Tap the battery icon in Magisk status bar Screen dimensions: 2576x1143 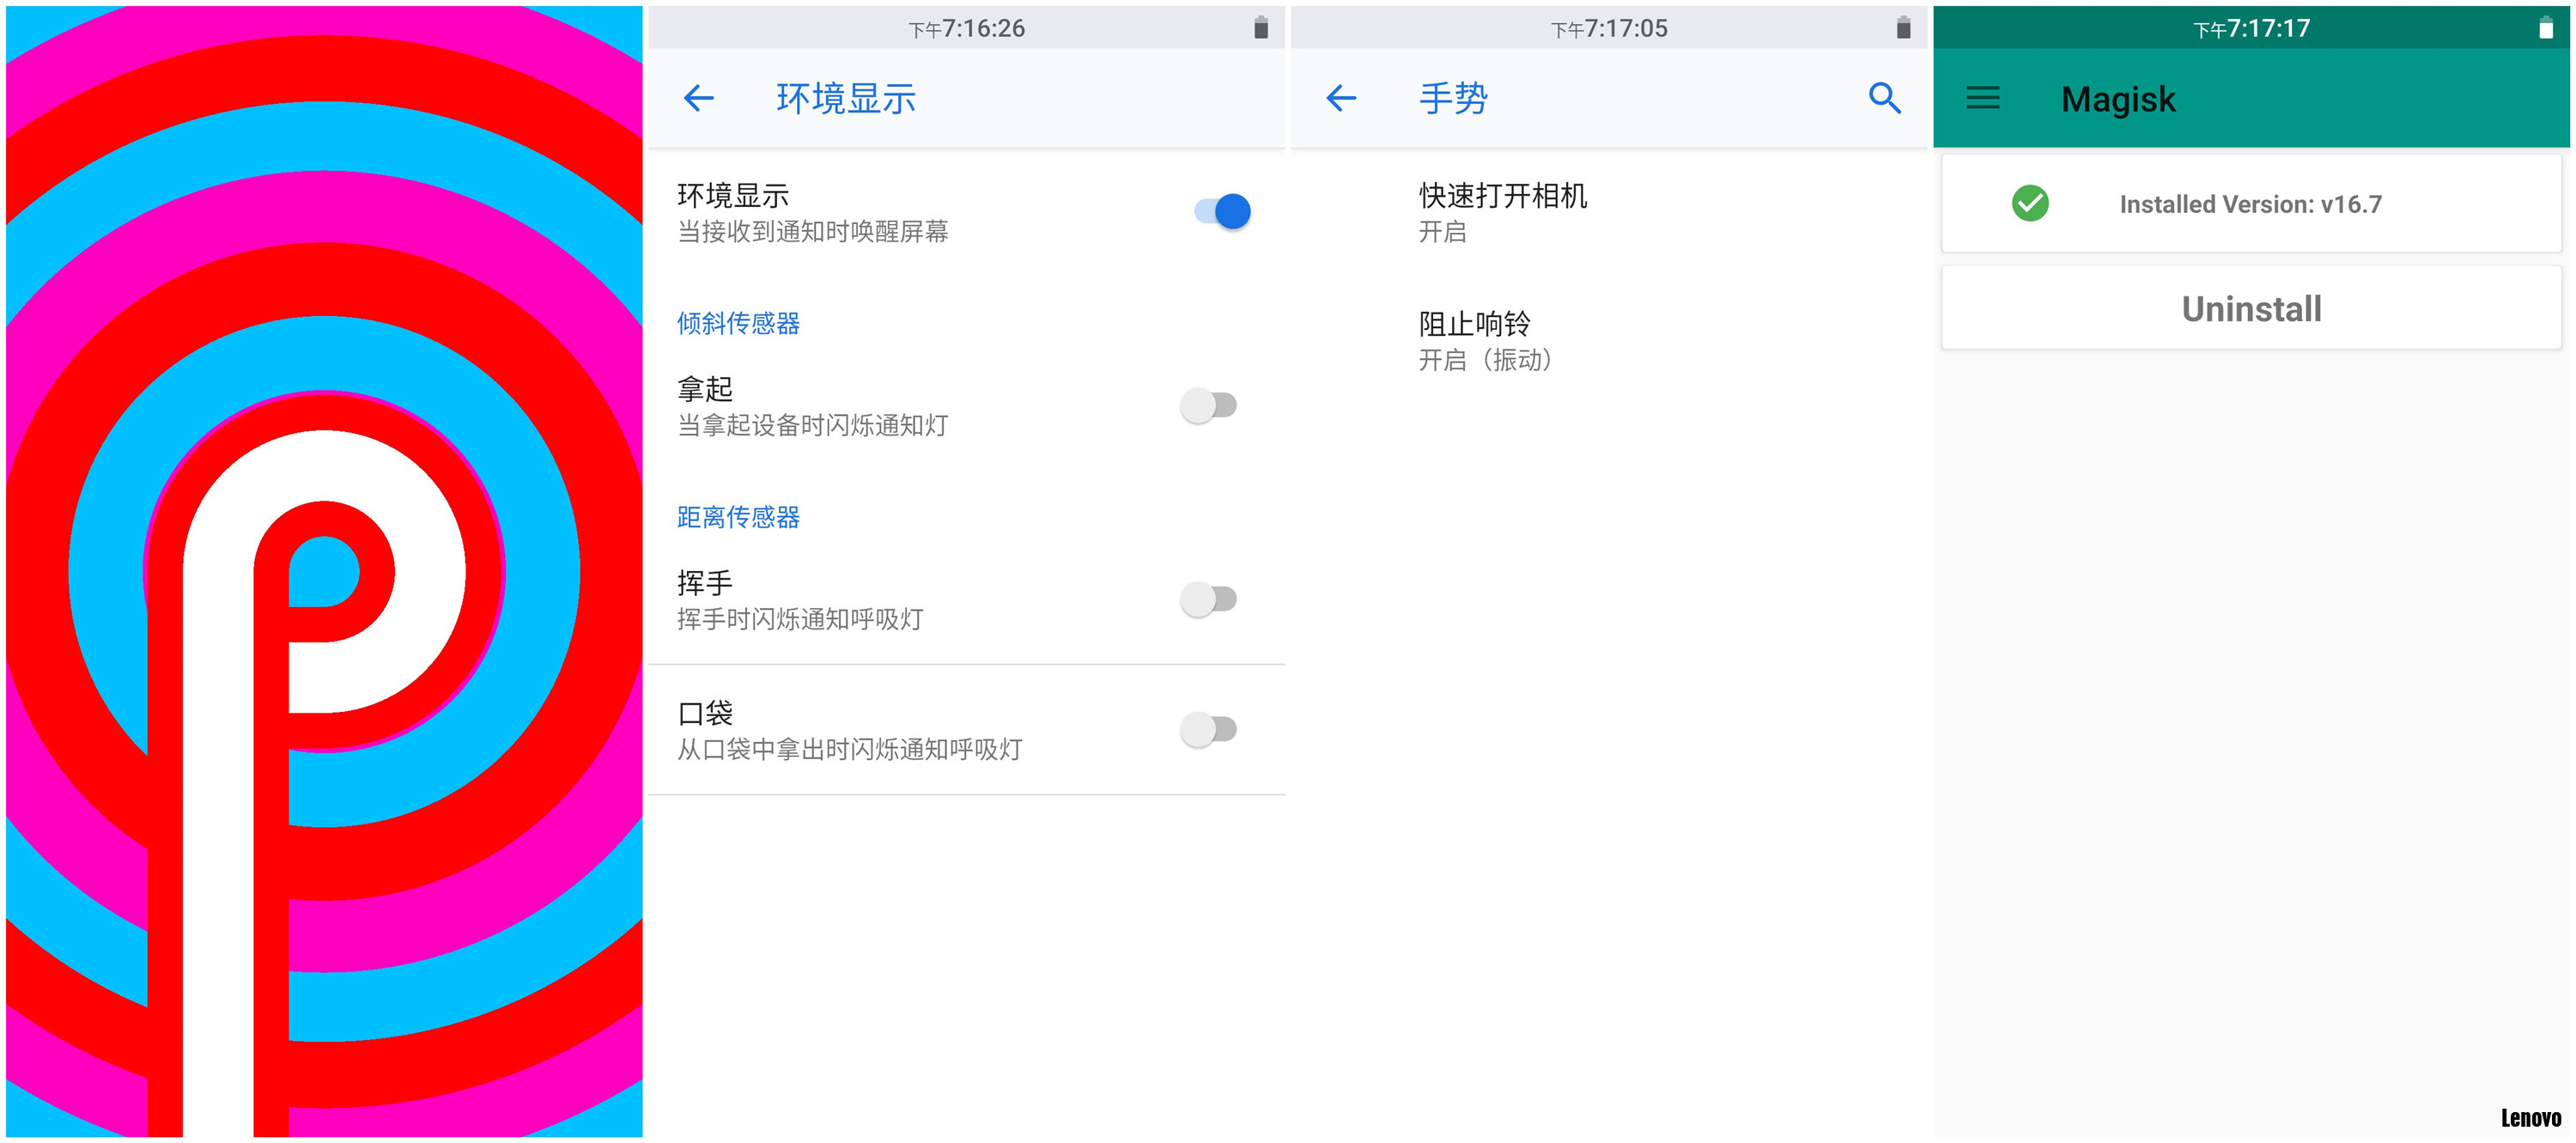[x=2546, y=28]
